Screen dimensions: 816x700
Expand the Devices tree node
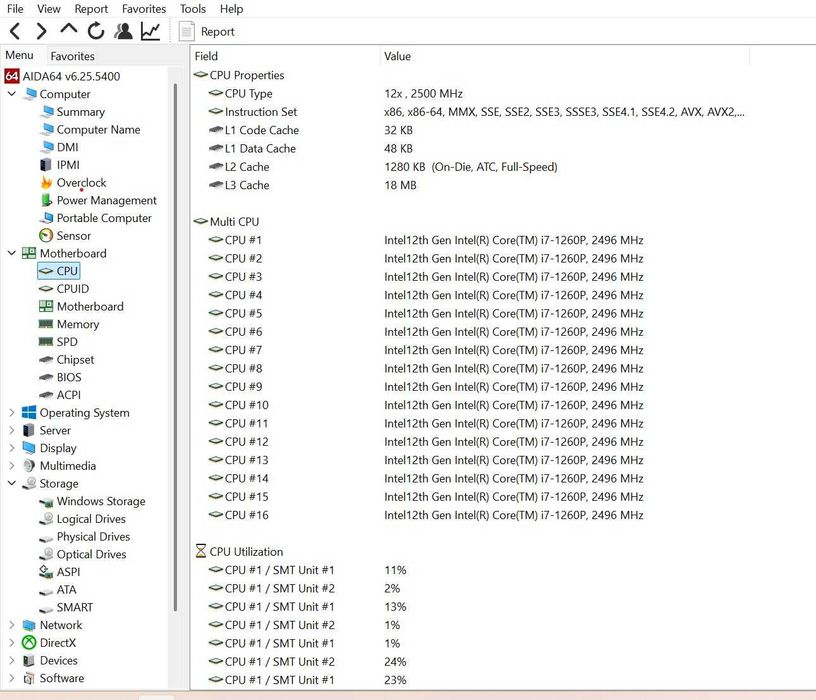(x=11, y=660)
